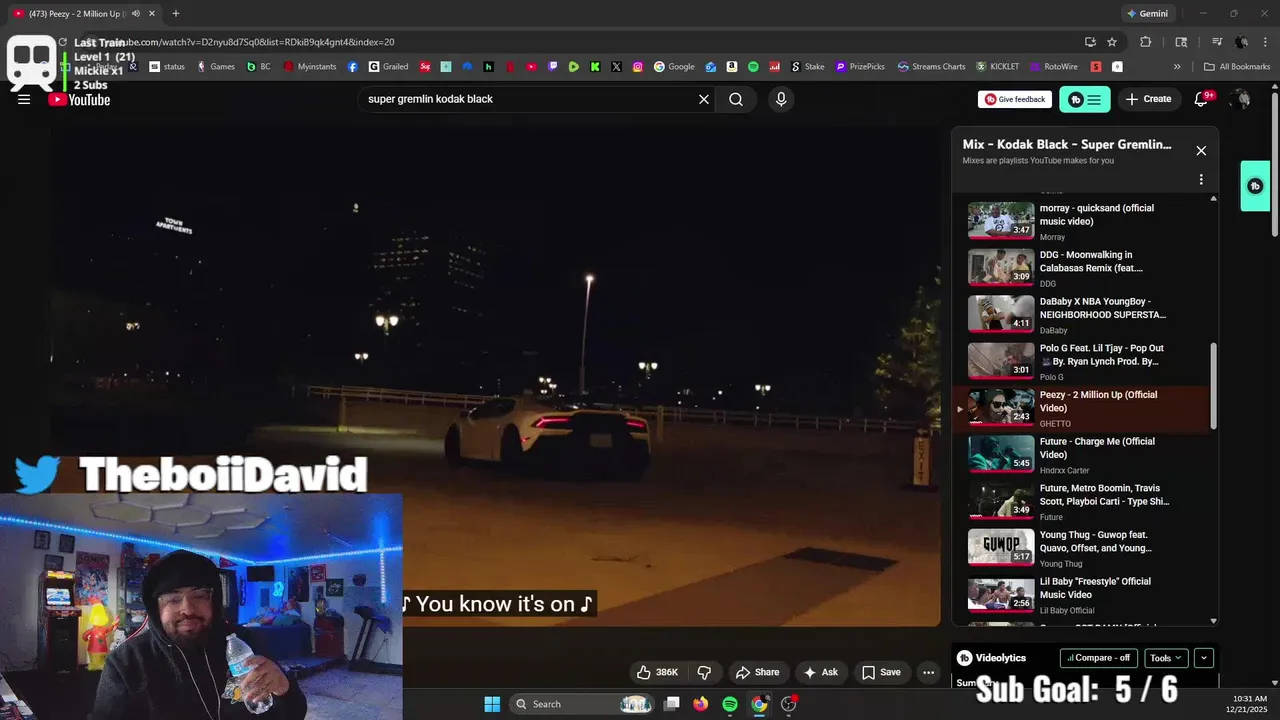
Task: Click the Give feedback button
Action: coord(1015,99)
